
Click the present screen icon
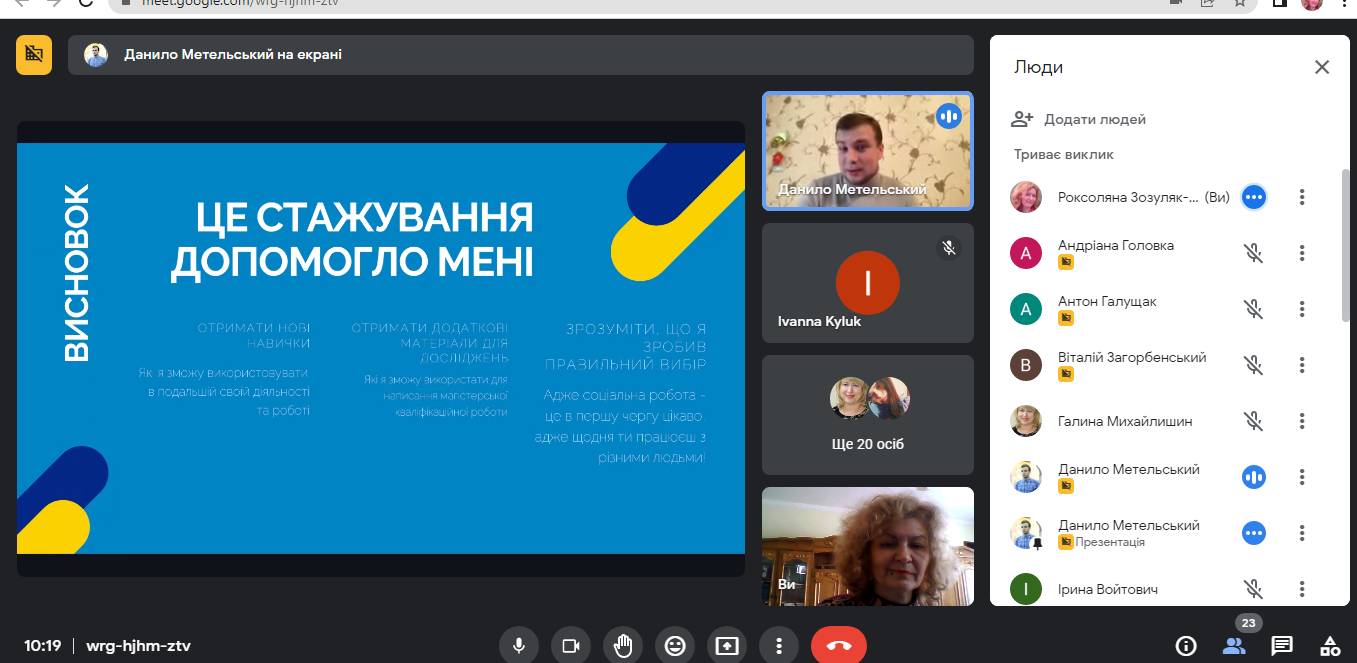[x=727, y=646]
